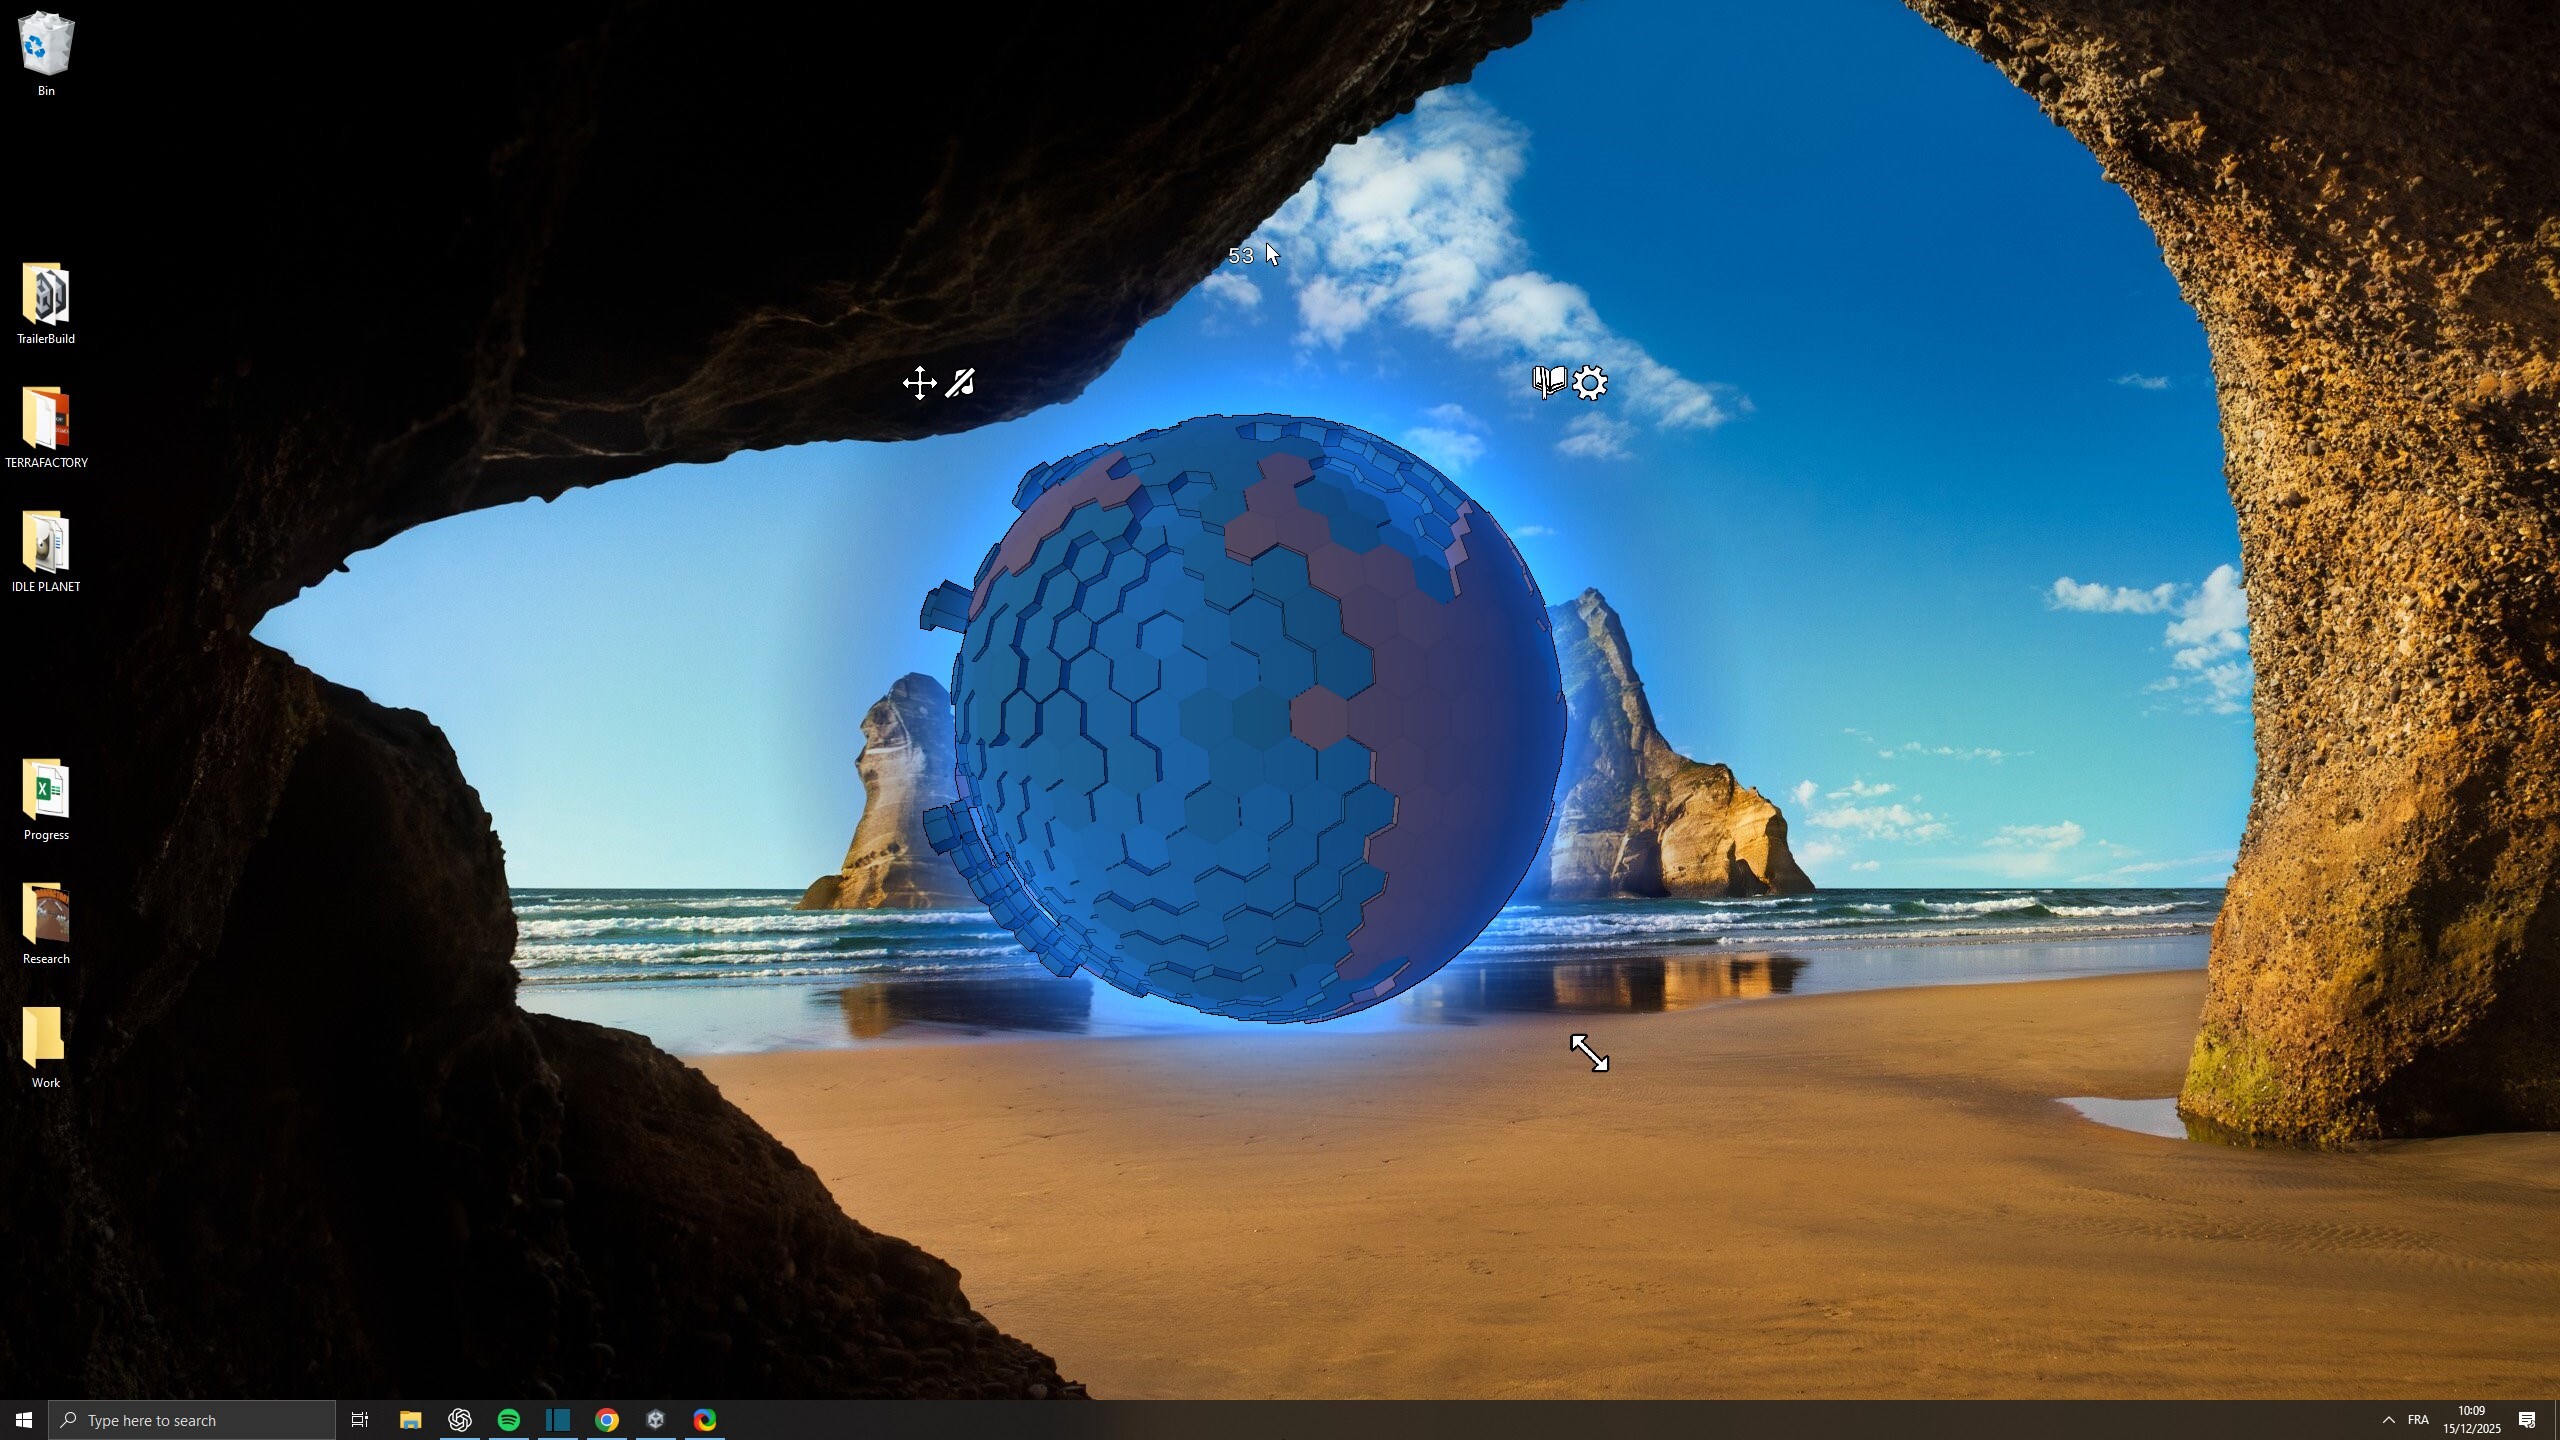
Task: Open the widget's journal book icon
Action: pos(1548,382)
